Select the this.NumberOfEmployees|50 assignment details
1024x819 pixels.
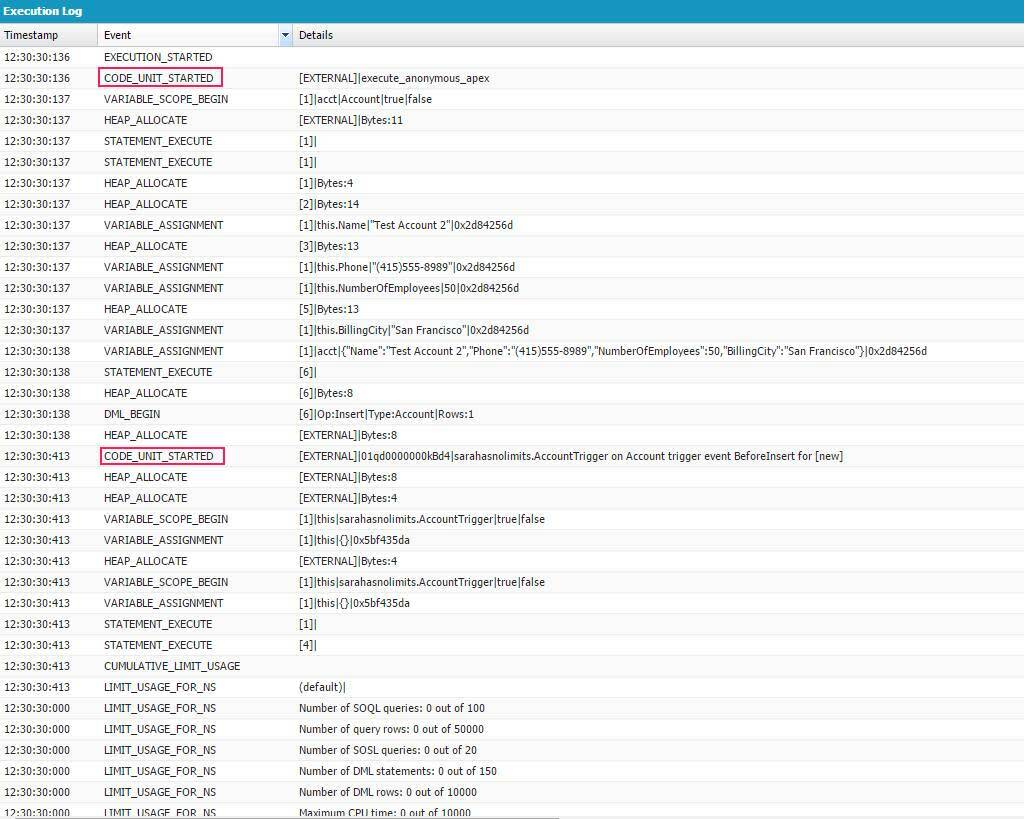click(x=409, y=288)
